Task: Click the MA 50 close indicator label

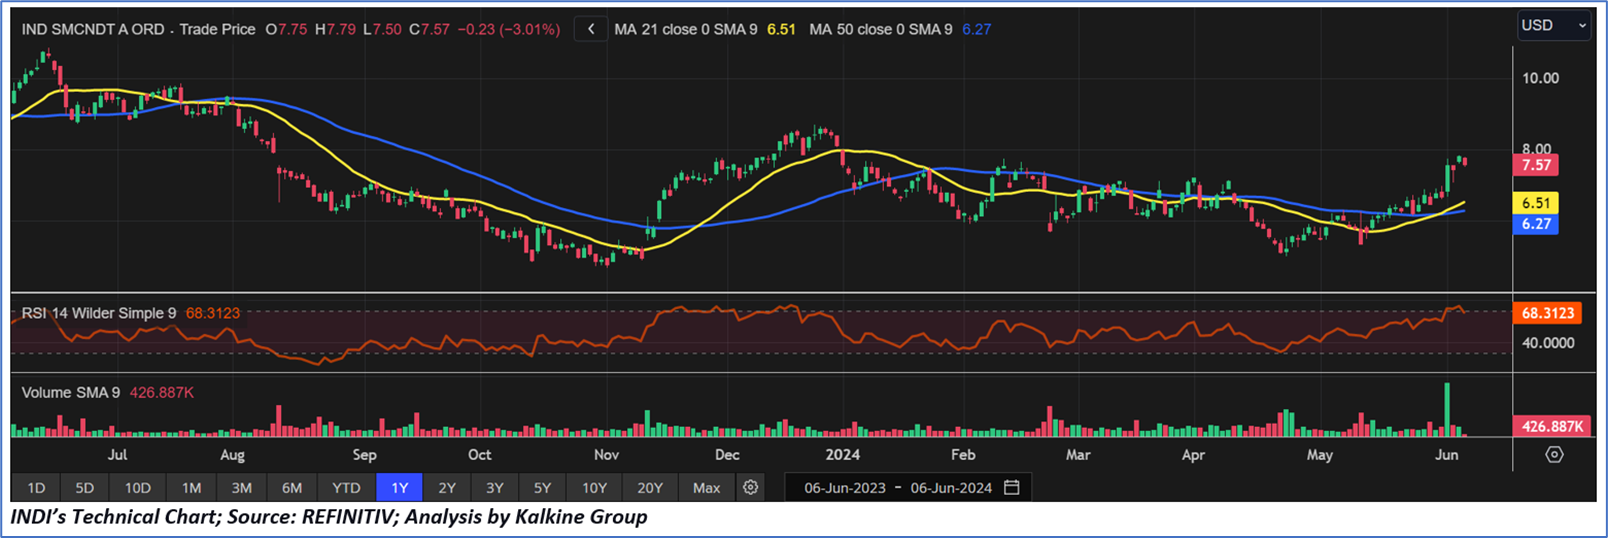Action: coord(883,29)
